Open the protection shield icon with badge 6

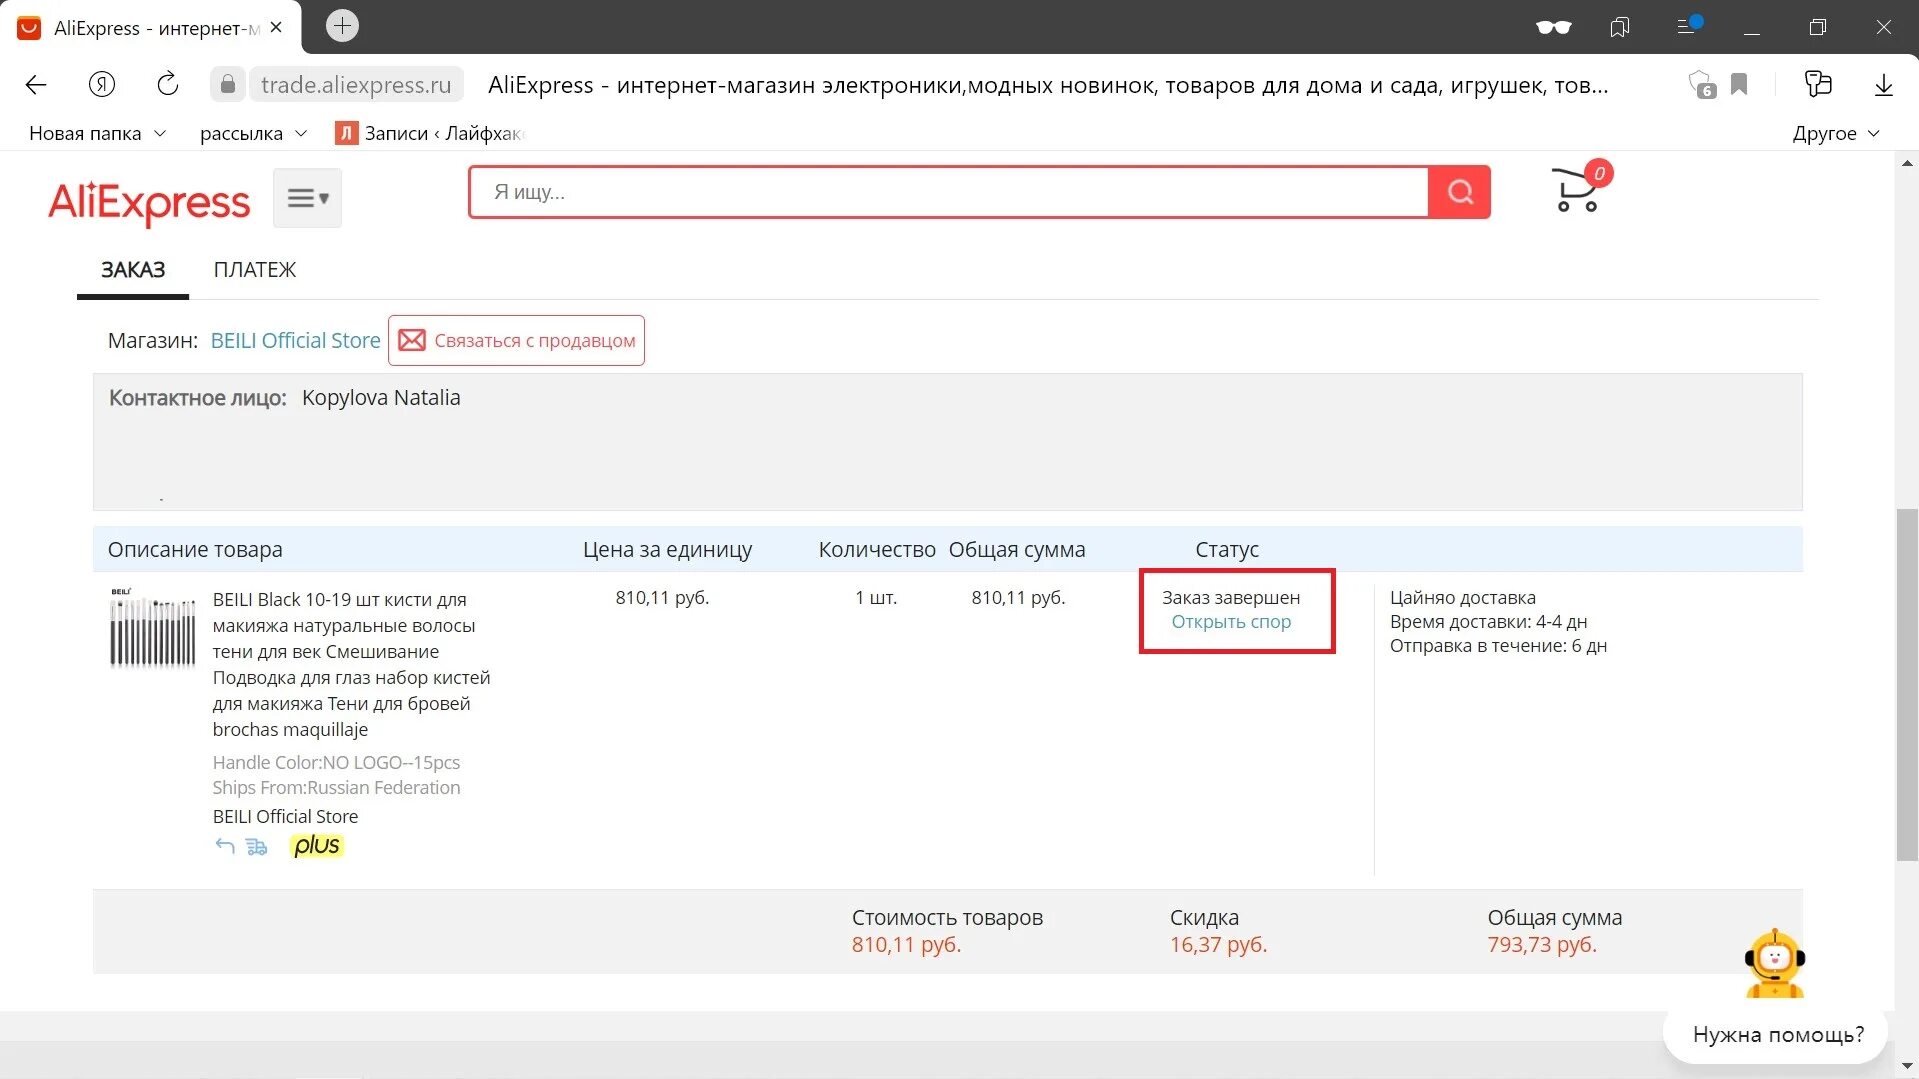1701,85
